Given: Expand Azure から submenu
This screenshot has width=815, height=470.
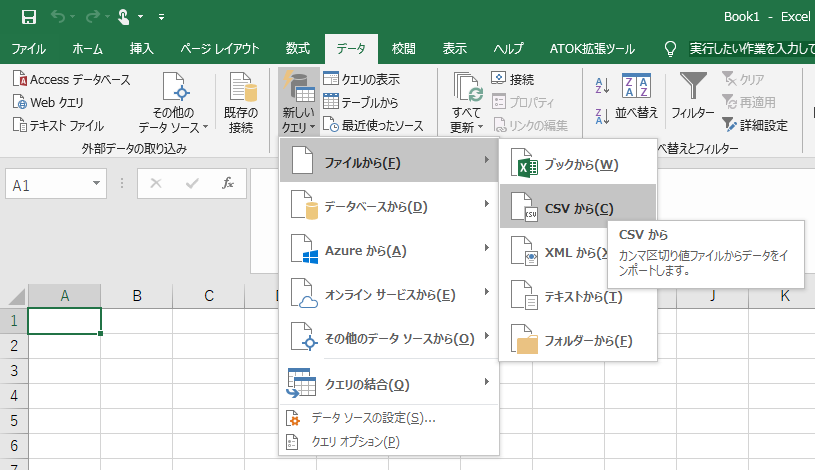Looking at the screenshot, I should (389, 249).
